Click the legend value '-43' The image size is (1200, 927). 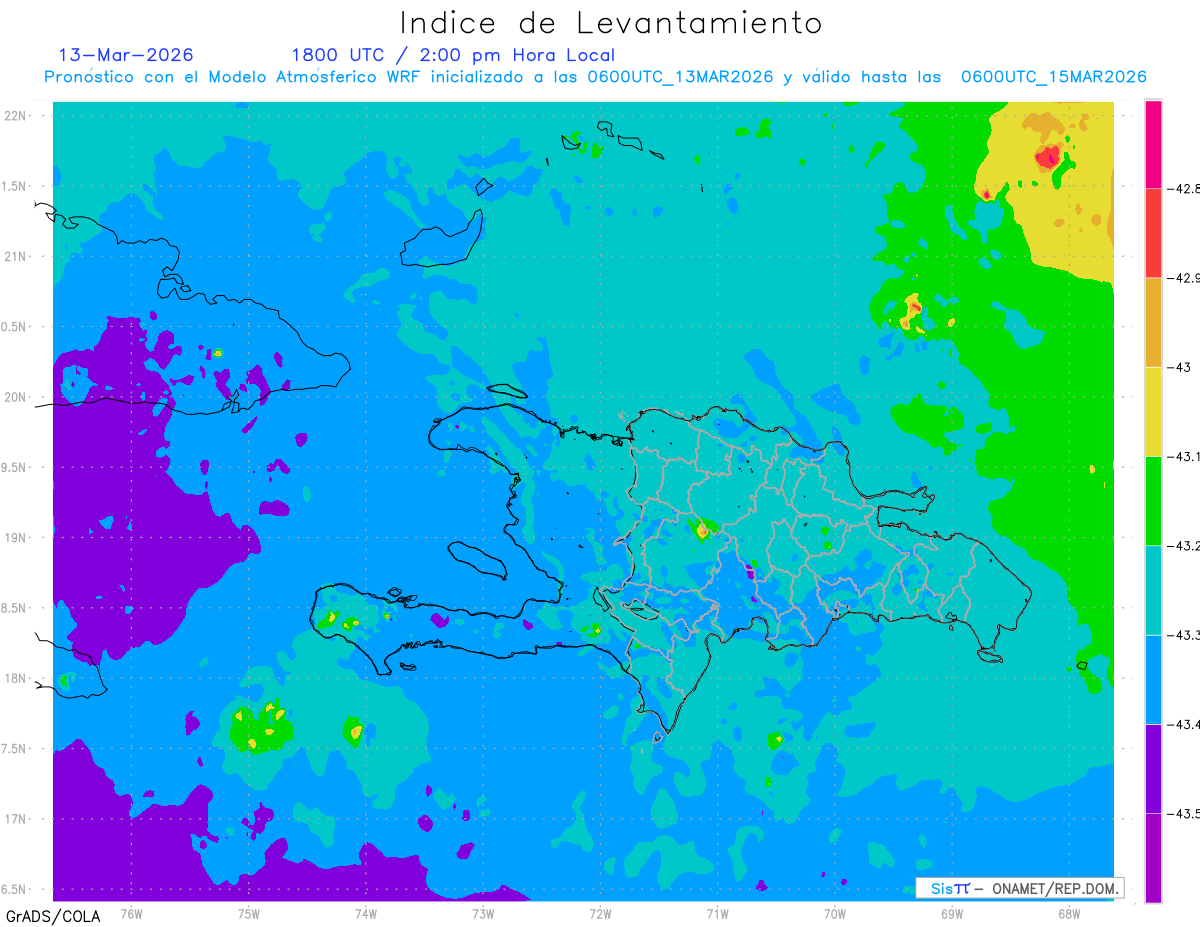tap(1178, 367)
